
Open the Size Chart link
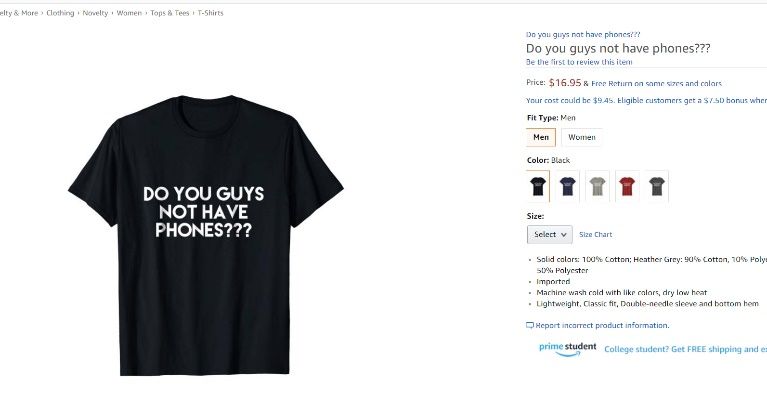[595, 234]
